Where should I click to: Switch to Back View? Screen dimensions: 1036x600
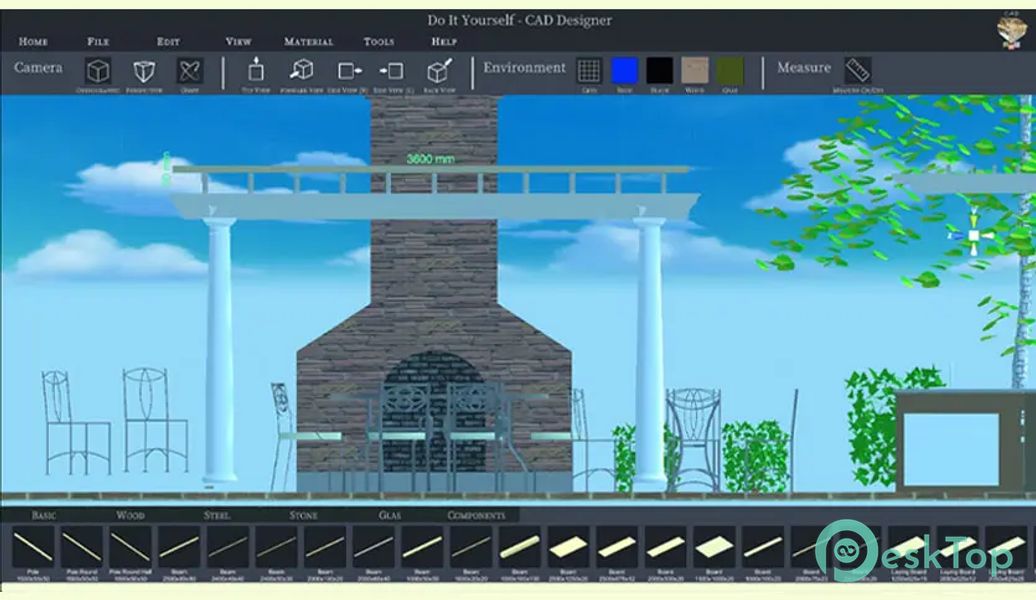tap(439, 71)
